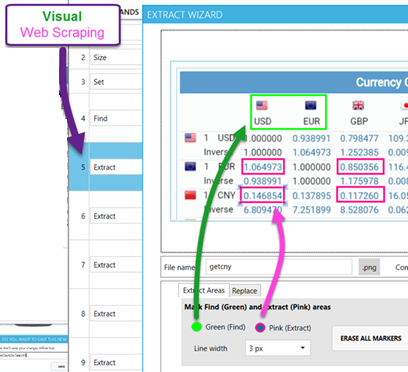The image size is (408, 372).
Task: Select the Green (Find) marker option
Action: coord(197,327)
